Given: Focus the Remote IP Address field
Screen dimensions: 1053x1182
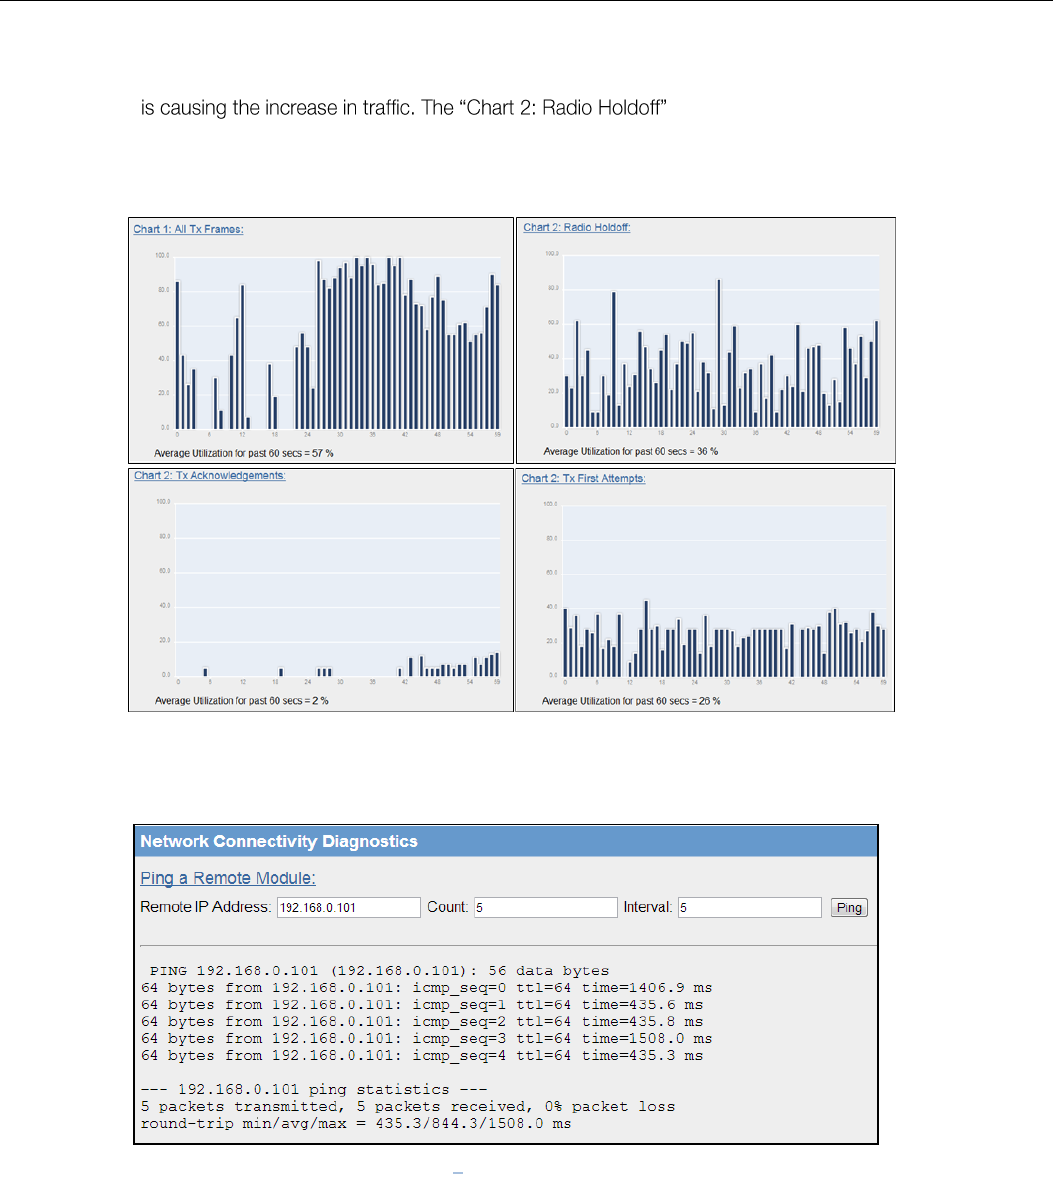Looking at the screenshot, I should click(348, 908).
